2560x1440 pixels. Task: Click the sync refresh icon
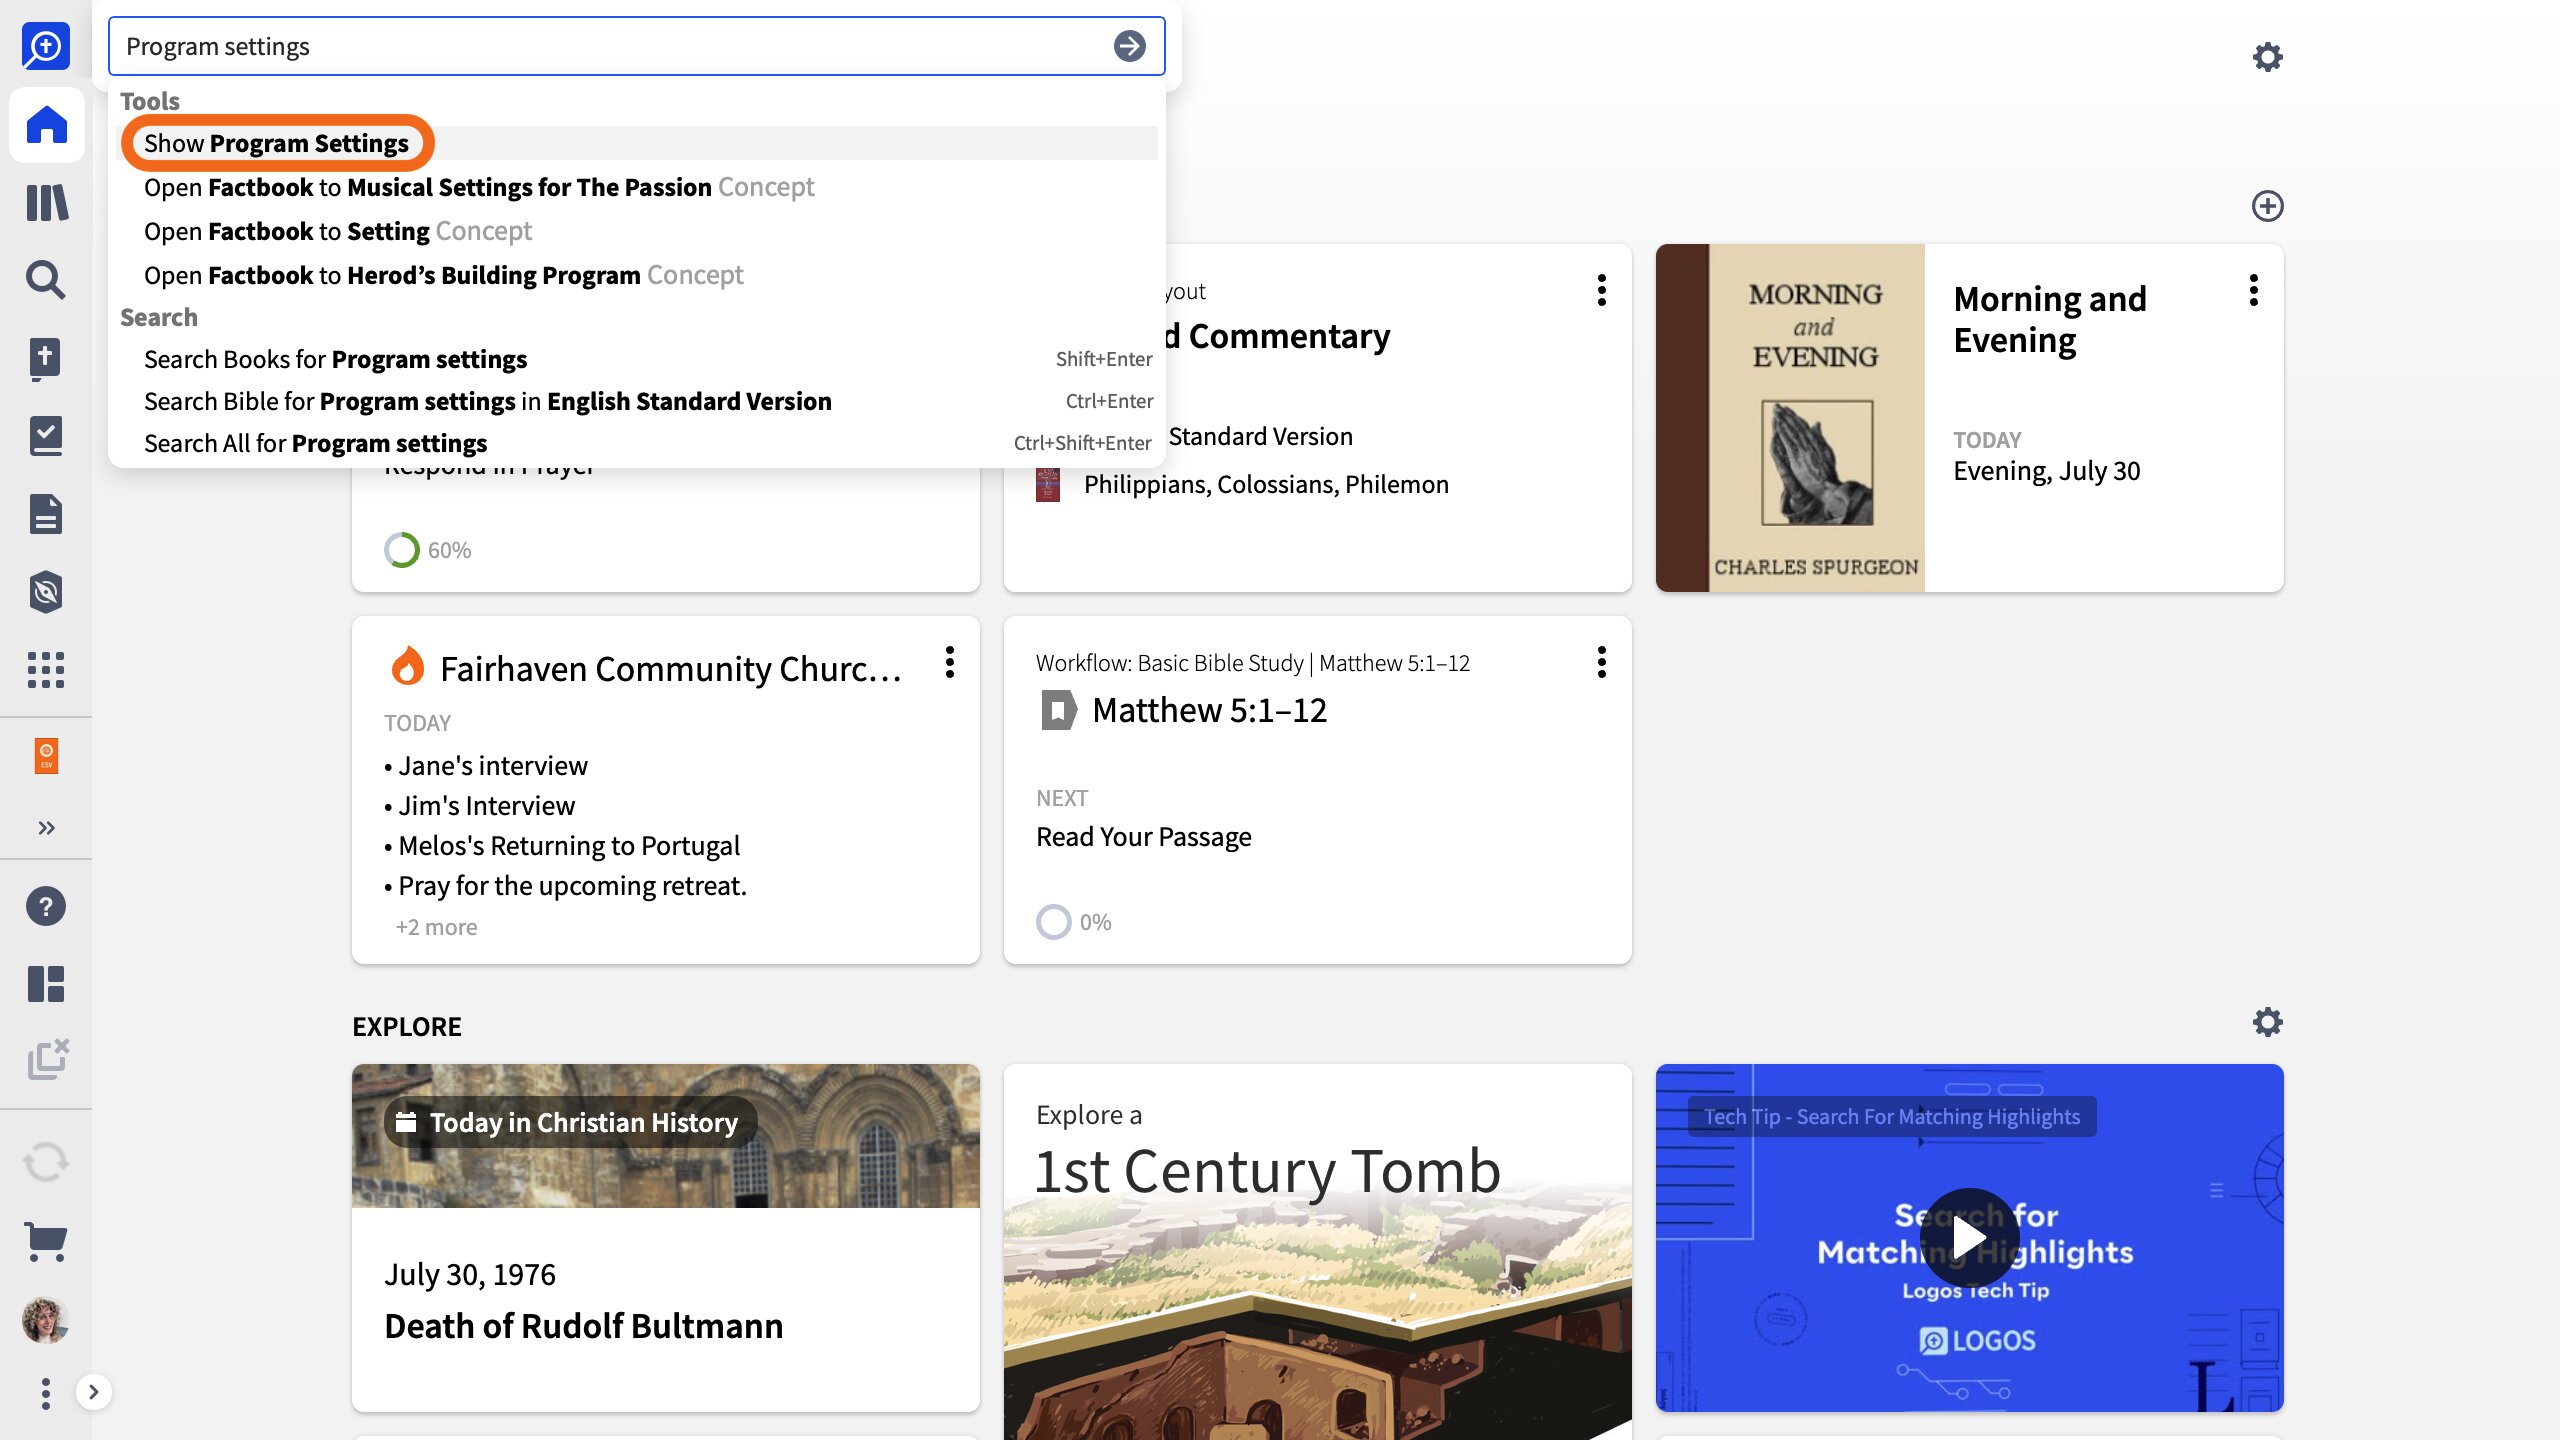(x=46, y=1162)
